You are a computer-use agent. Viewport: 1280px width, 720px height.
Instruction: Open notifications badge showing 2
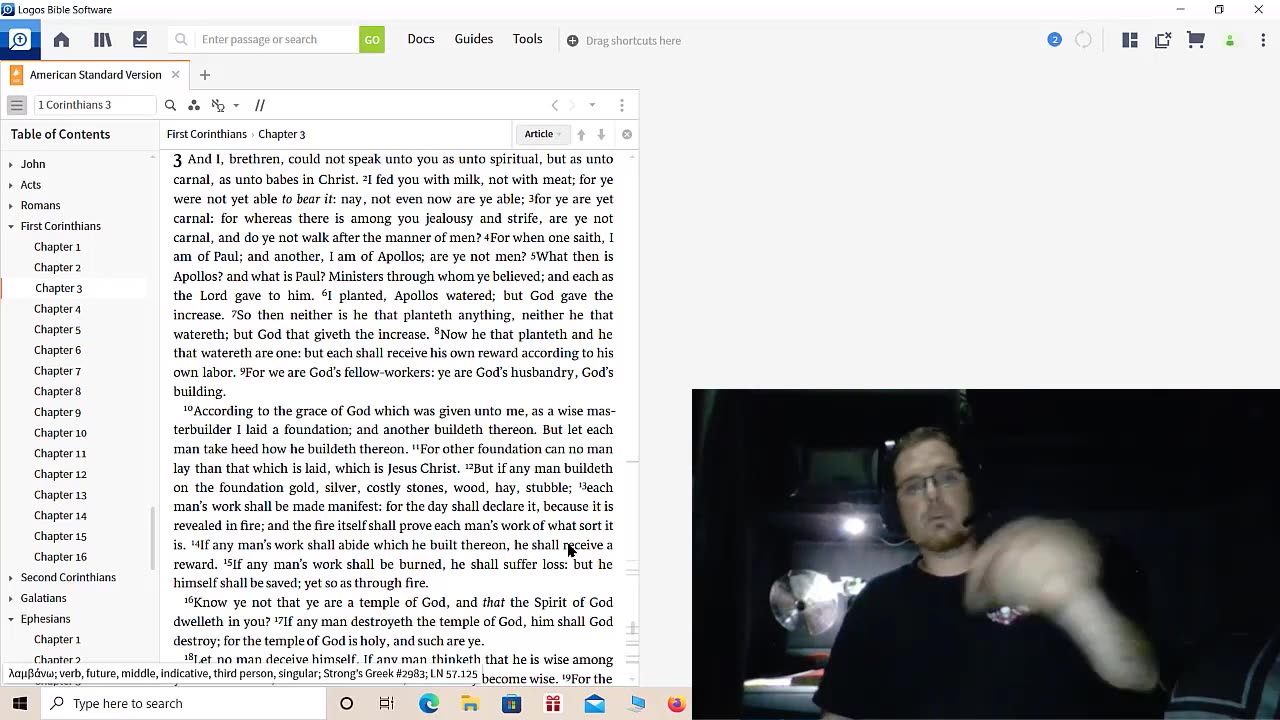1054,40
